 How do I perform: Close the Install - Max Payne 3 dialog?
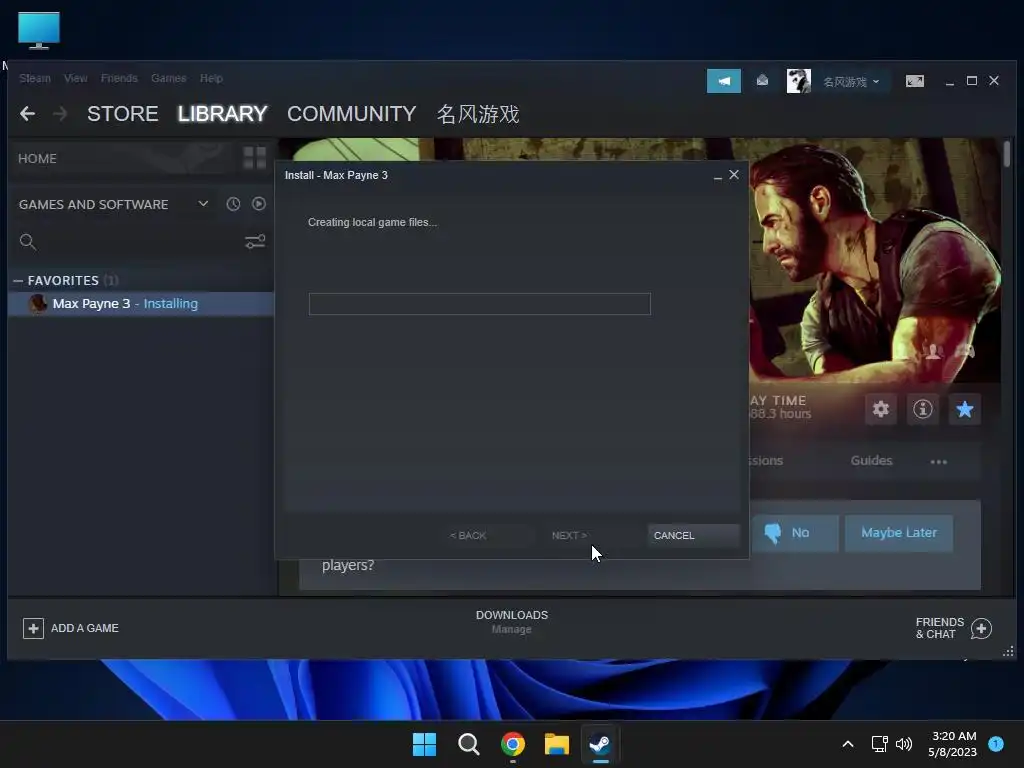(x=734, y=174)
